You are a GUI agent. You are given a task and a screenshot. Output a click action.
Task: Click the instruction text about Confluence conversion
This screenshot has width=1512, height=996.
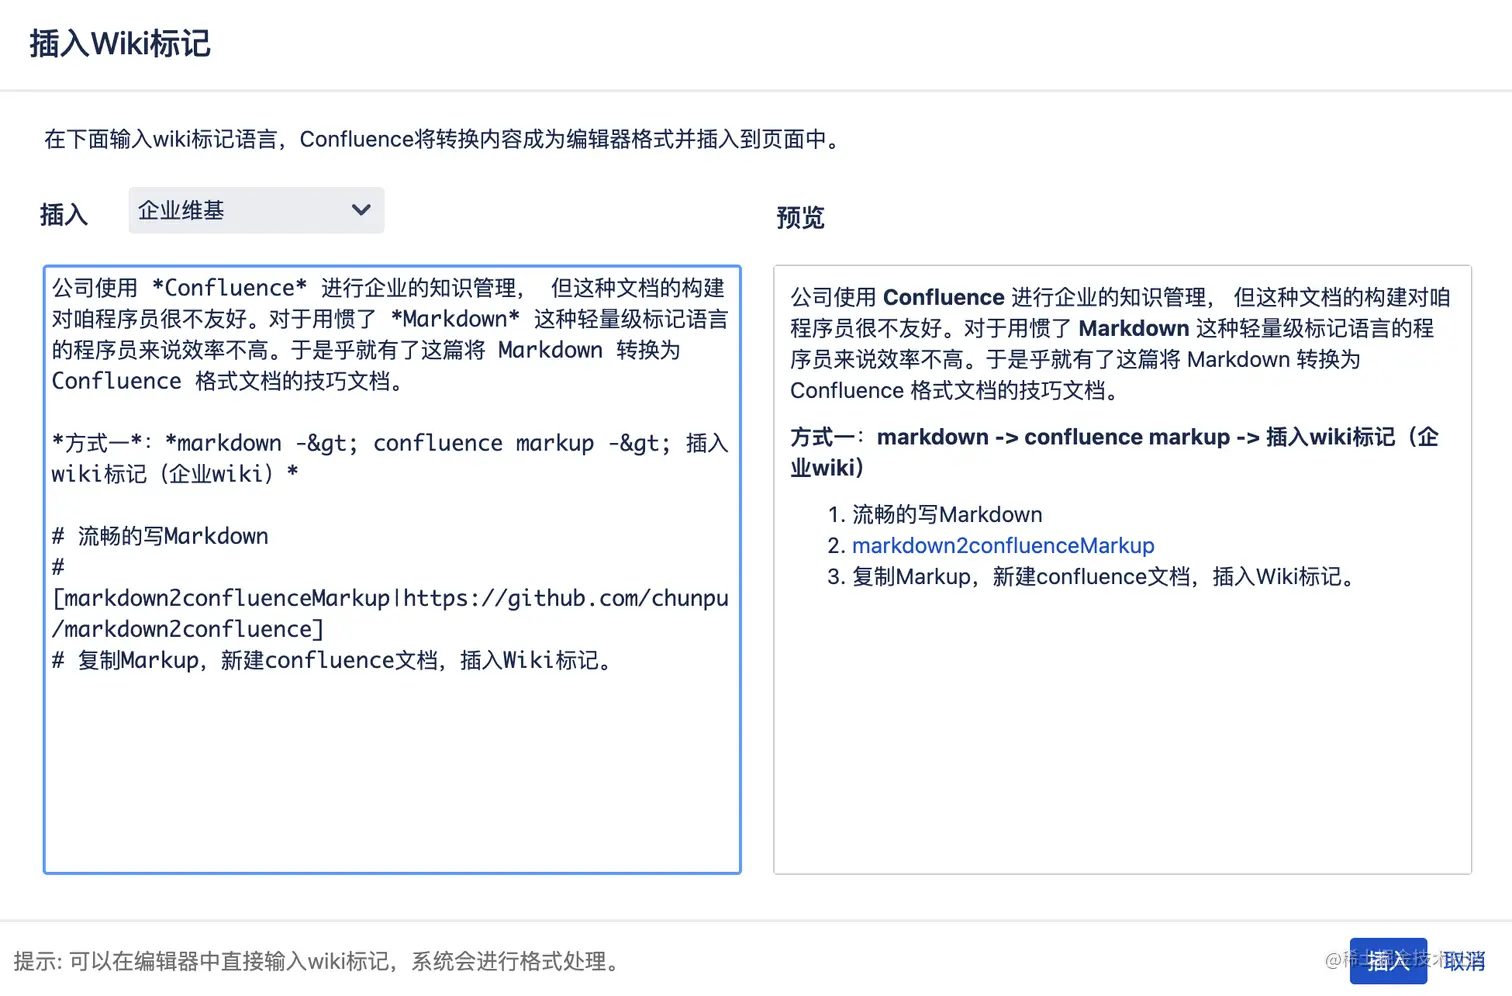pyautogui.click(x=446, y=139)
